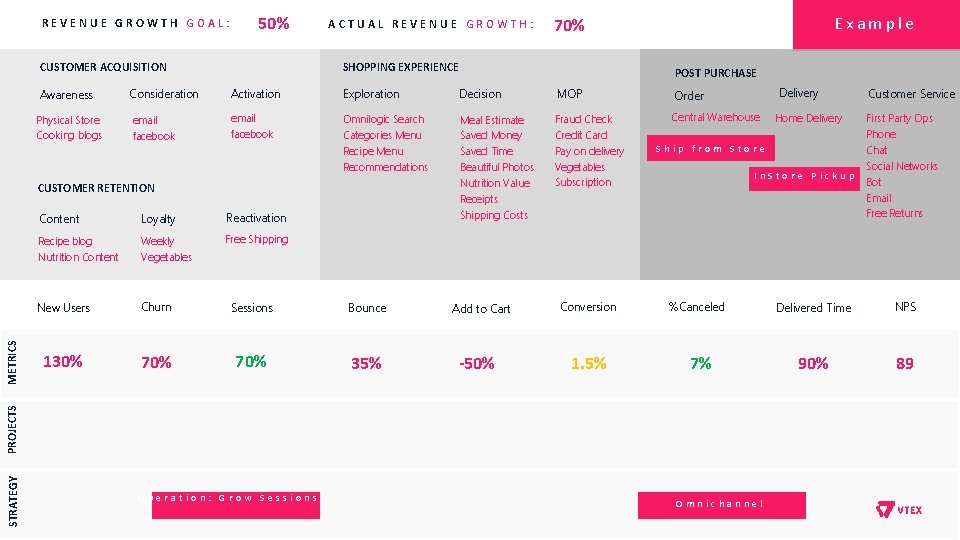The image size is (960, 540).
Task: Click the Post Purchase section heading
Action: click(715, 73)
